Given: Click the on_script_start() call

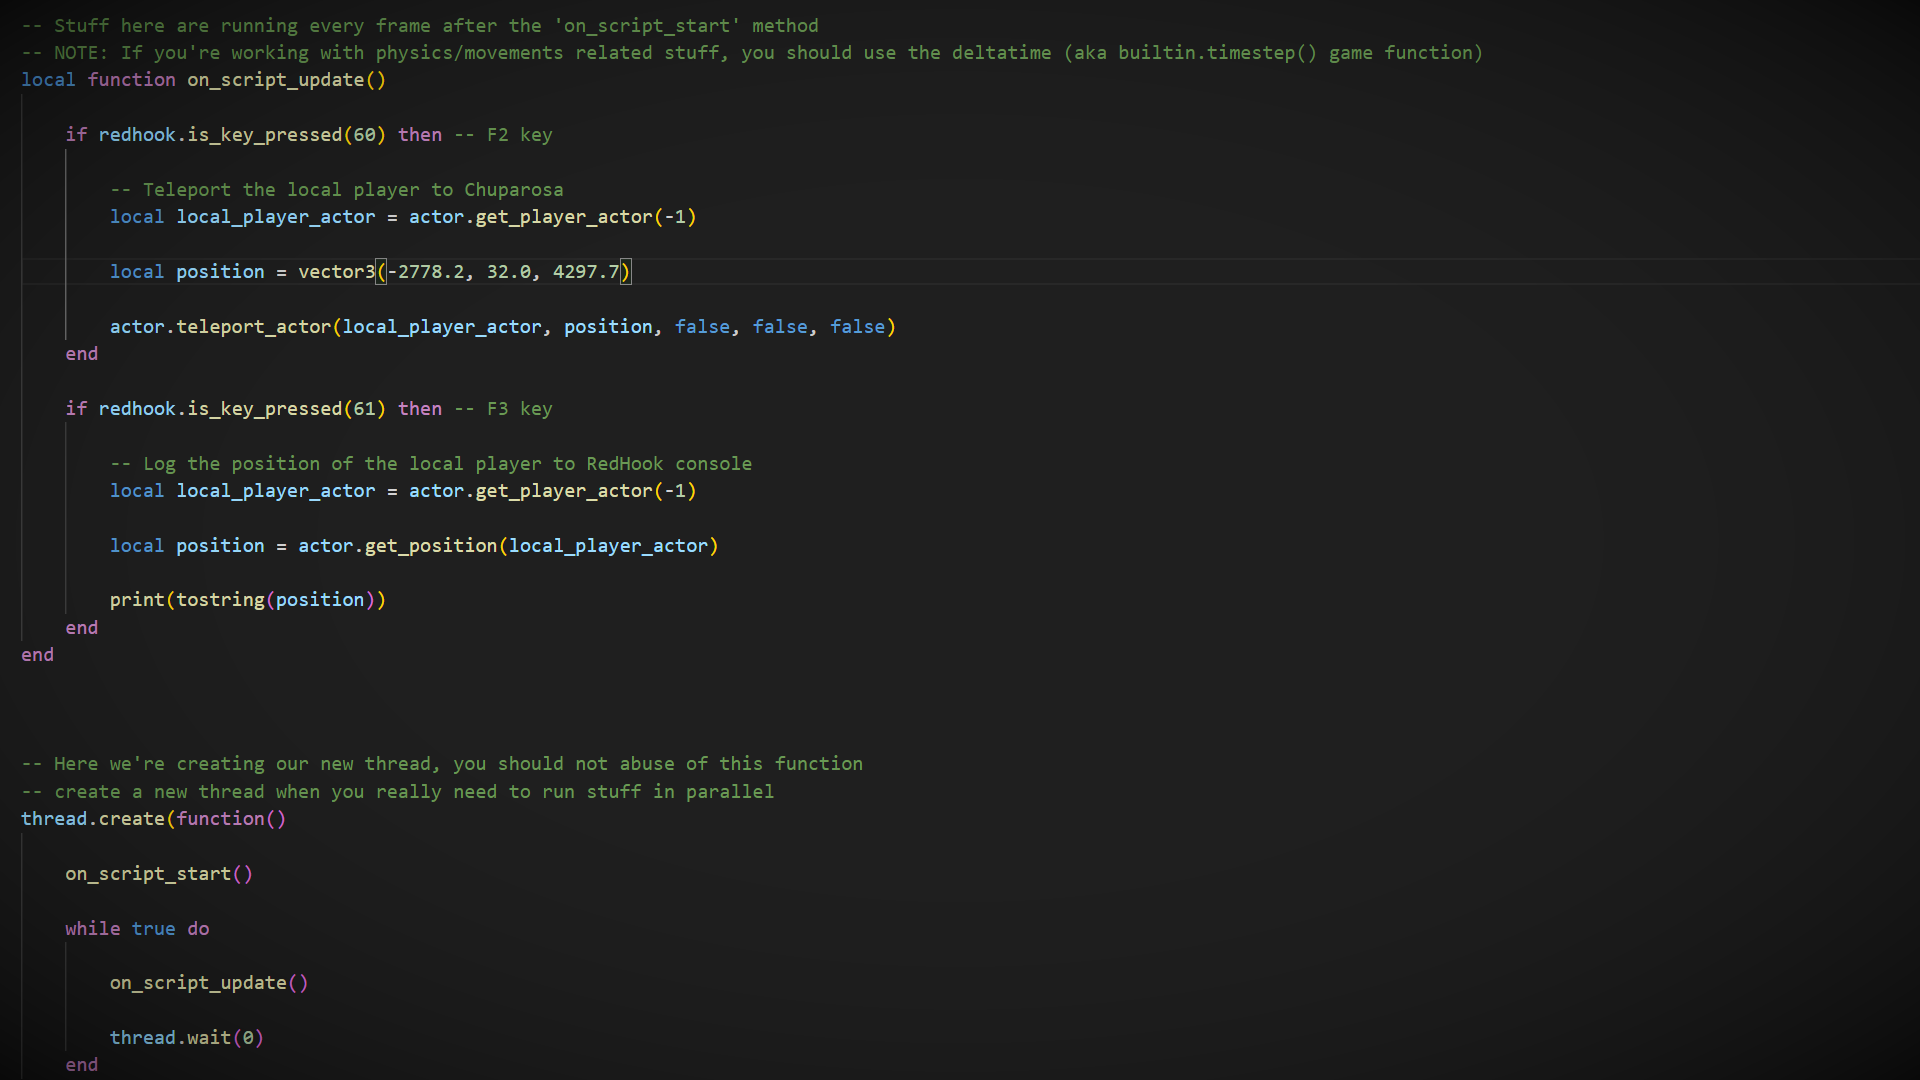Looking at the screenshot, I should pos(158,874).
